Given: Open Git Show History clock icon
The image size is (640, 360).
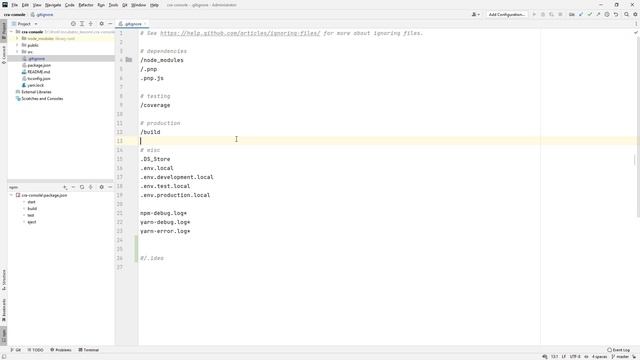Looking at the screenshot, I should 607,14.
